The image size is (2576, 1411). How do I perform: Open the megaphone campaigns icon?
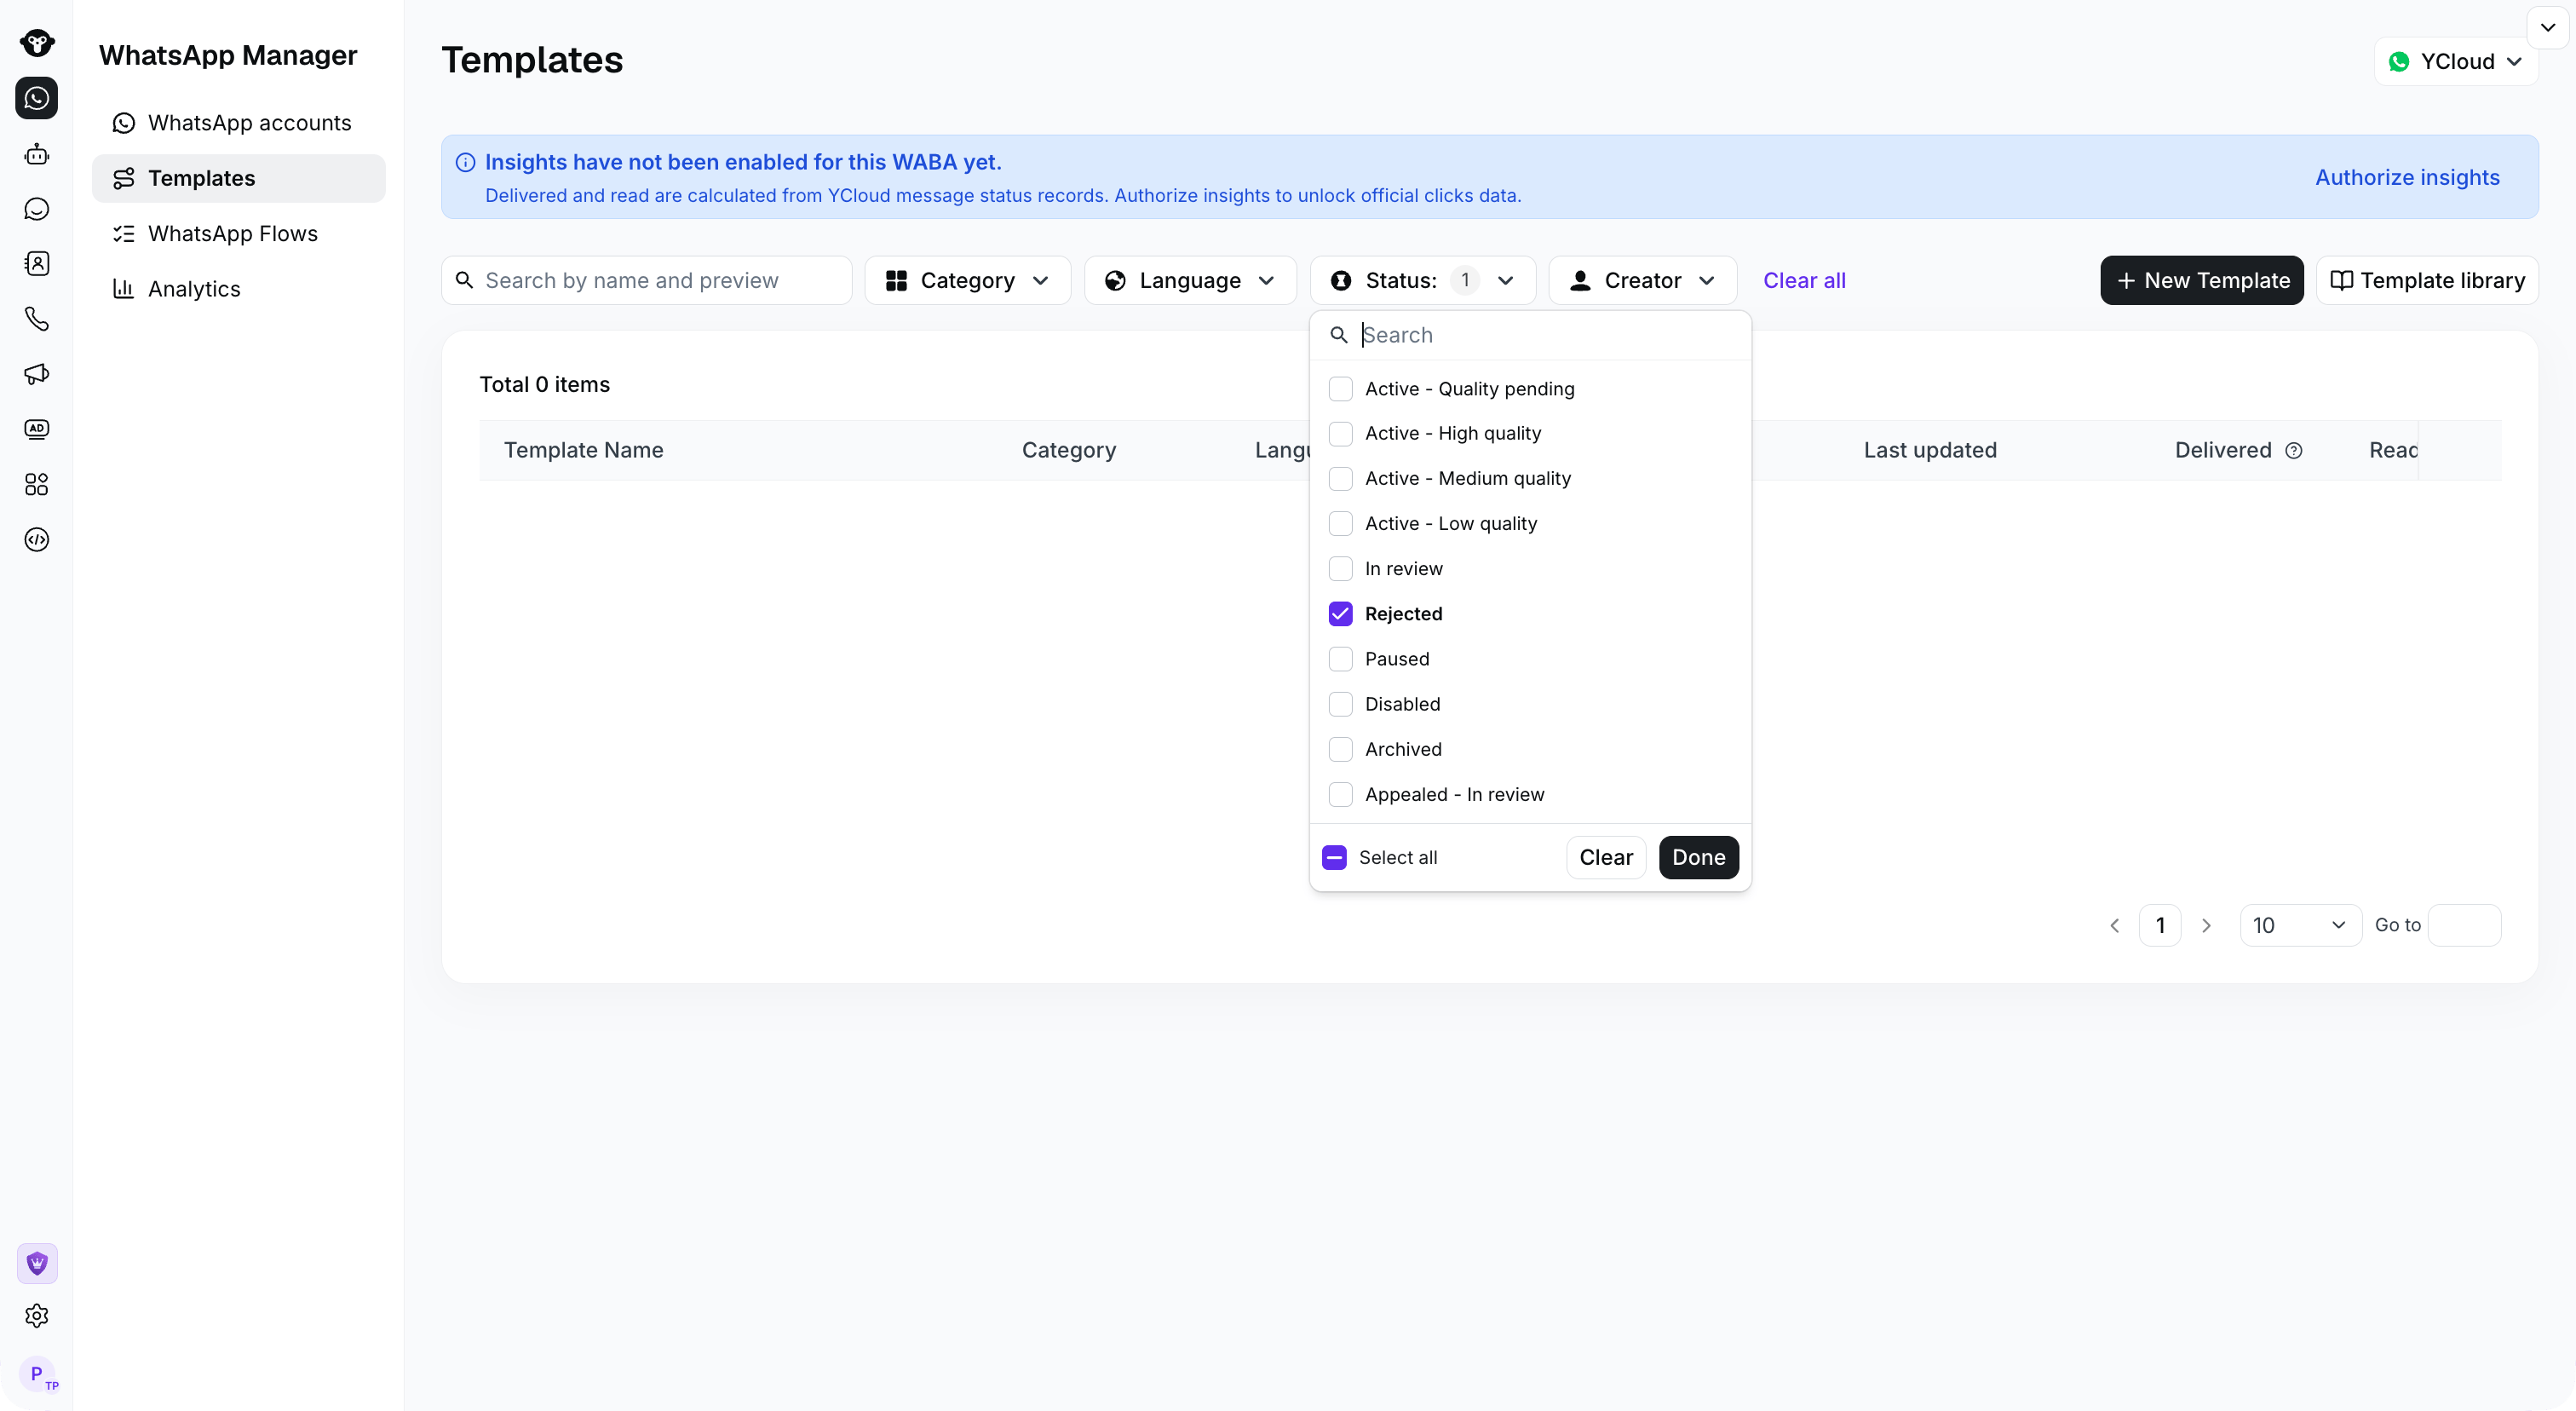[x=37, y=374]
